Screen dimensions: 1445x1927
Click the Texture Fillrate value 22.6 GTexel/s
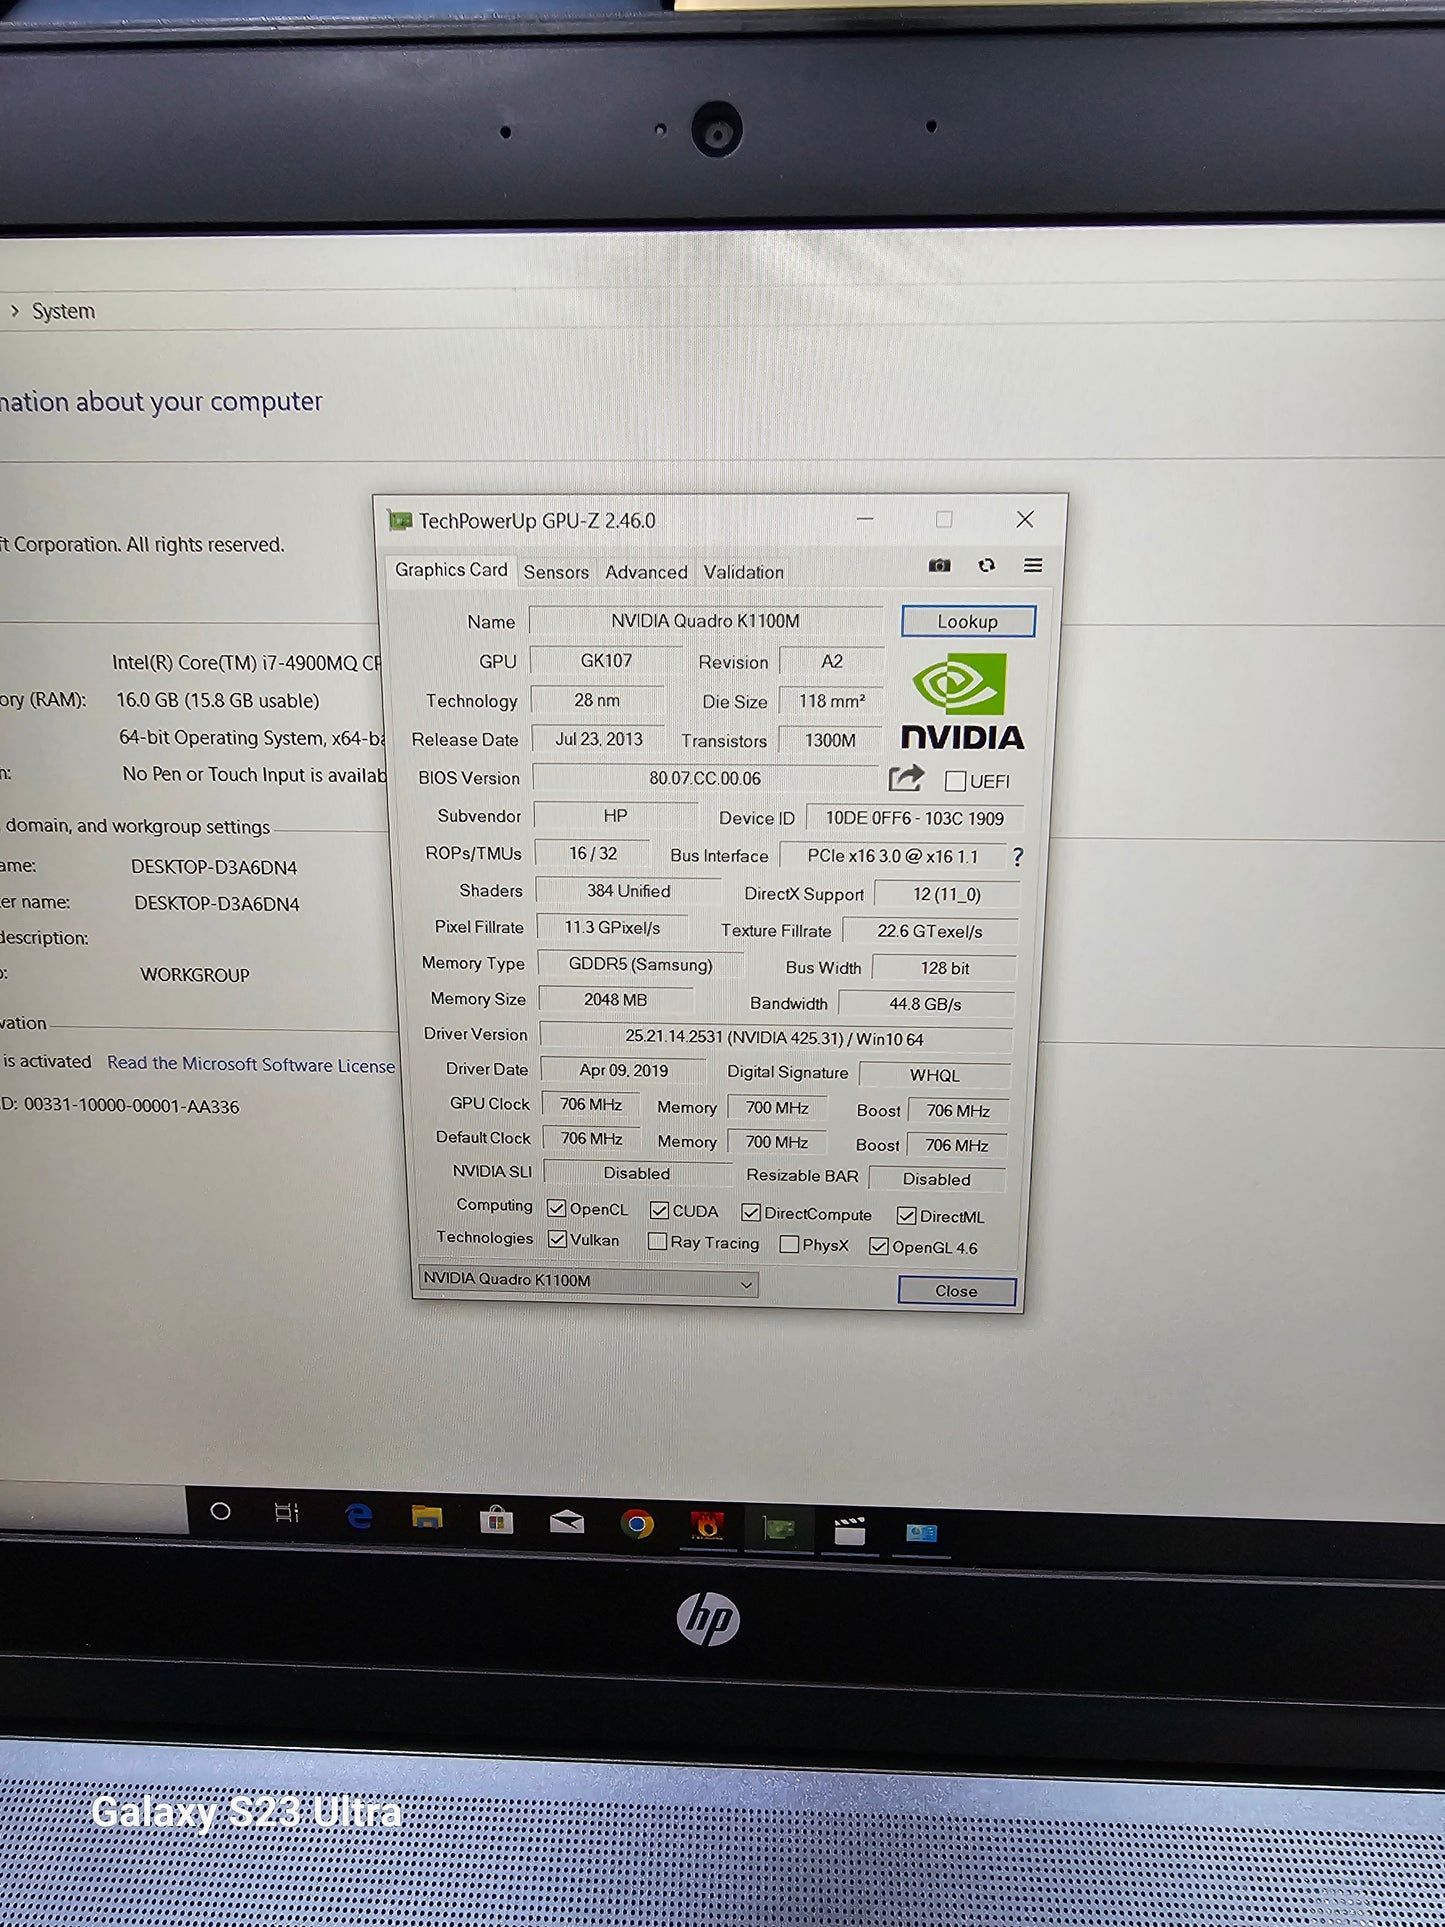pyautogui.click(x=930, y=931)
